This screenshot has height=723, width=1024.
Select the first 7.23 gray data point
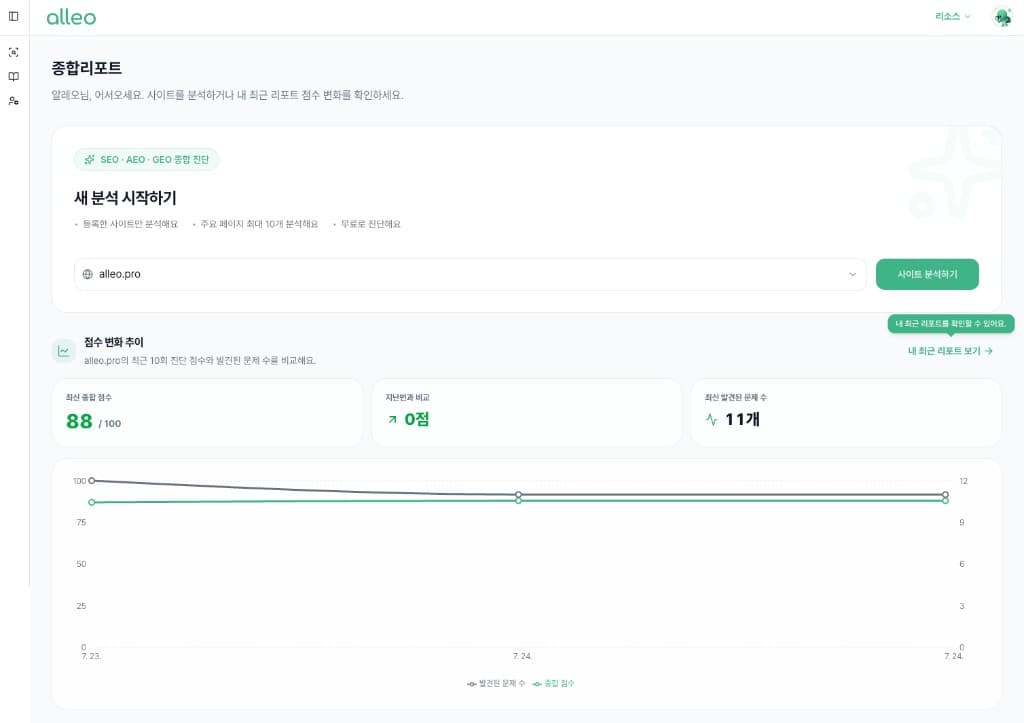coord(91,481)
